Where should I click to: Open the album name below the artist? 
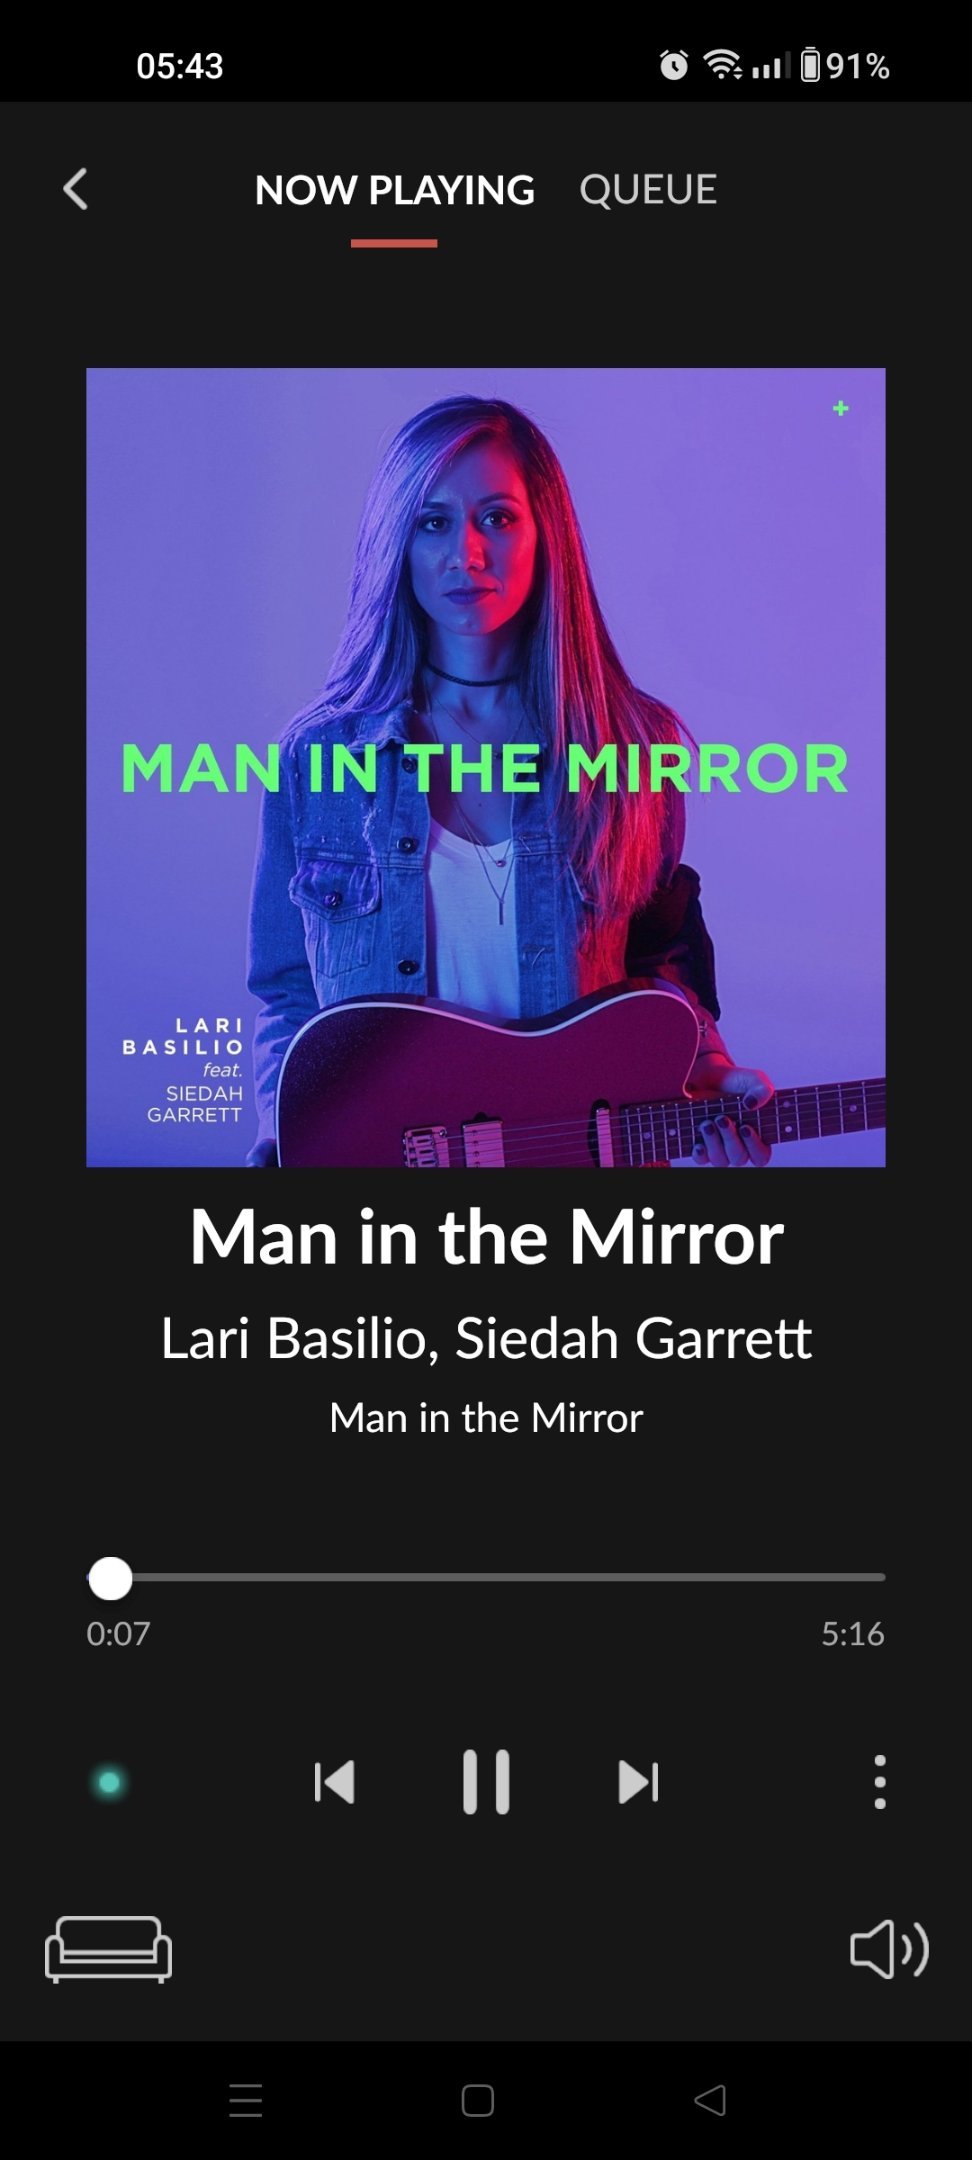click(x=486, y=1418)
